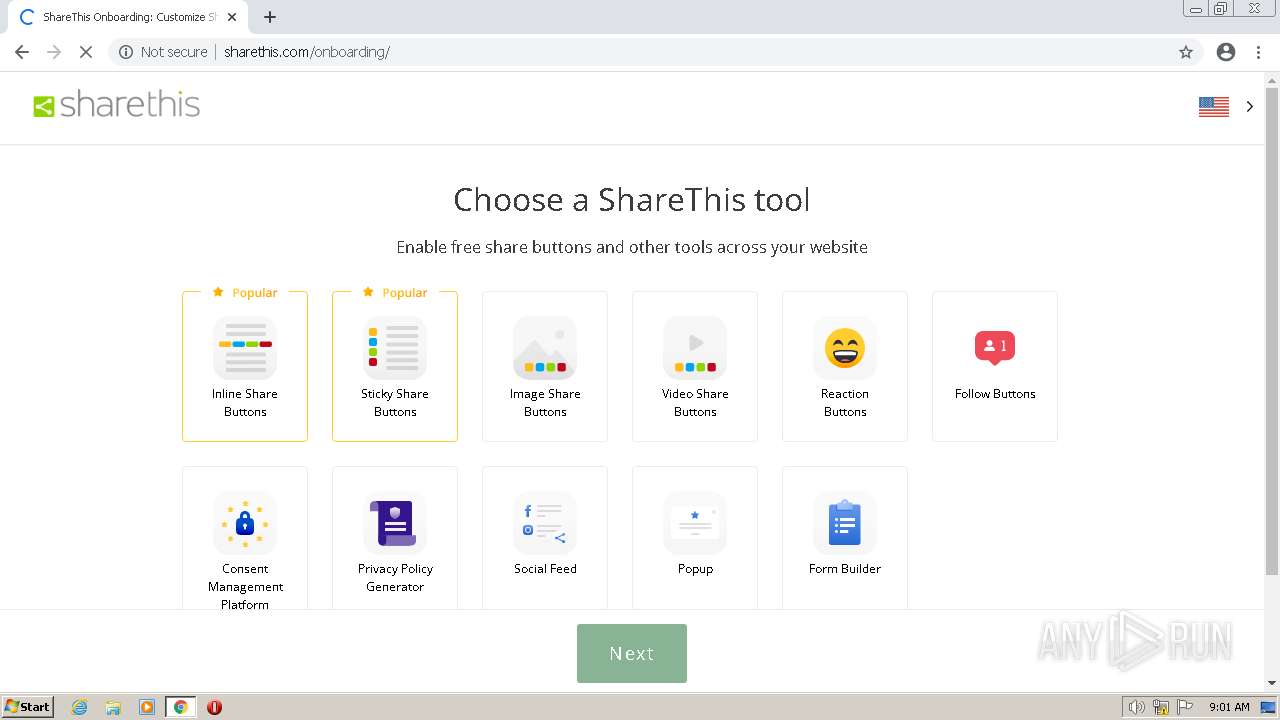Bookmark this page with the star icon
The width and height of the screenshot is (1280, 720).
click(x=1186, y=52)
